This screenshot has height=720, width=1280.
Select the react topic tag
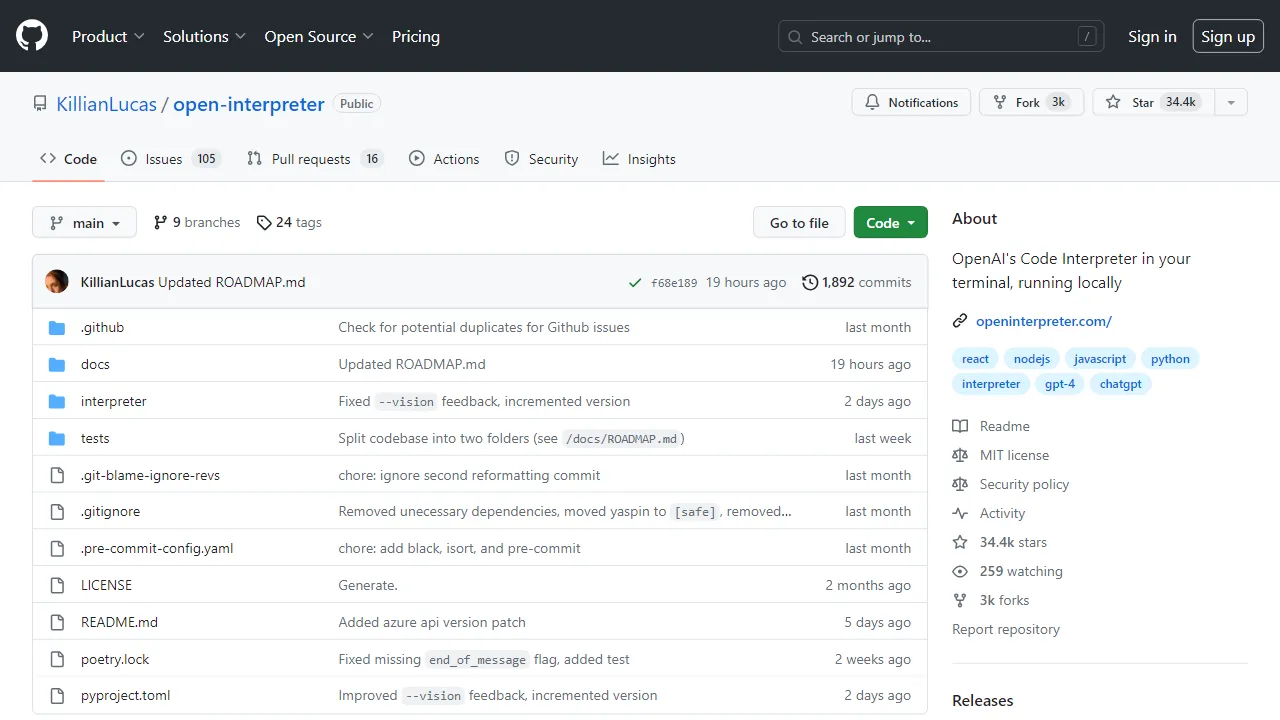[975, 359]
